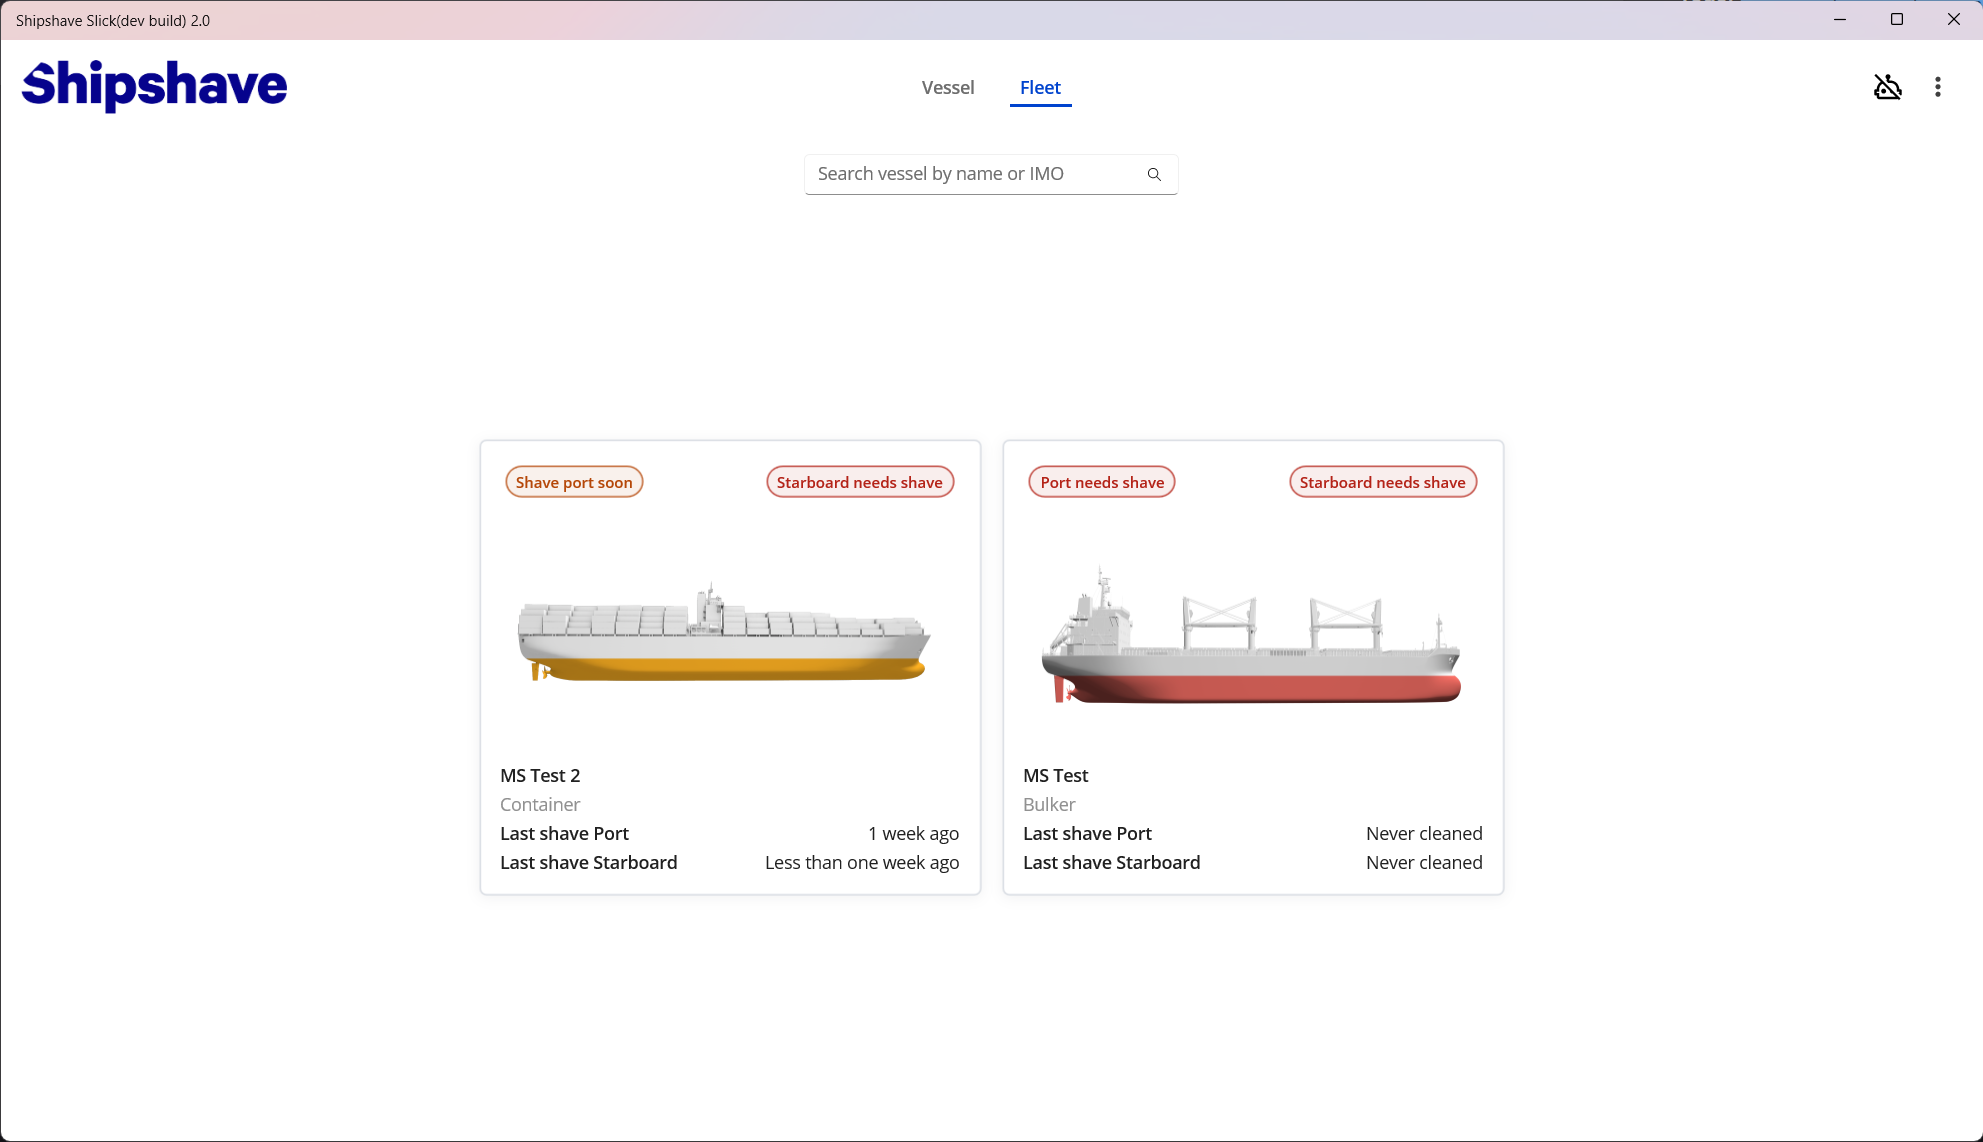
Task: Open the three-dot overflow menu
Action: (1937, 87)
